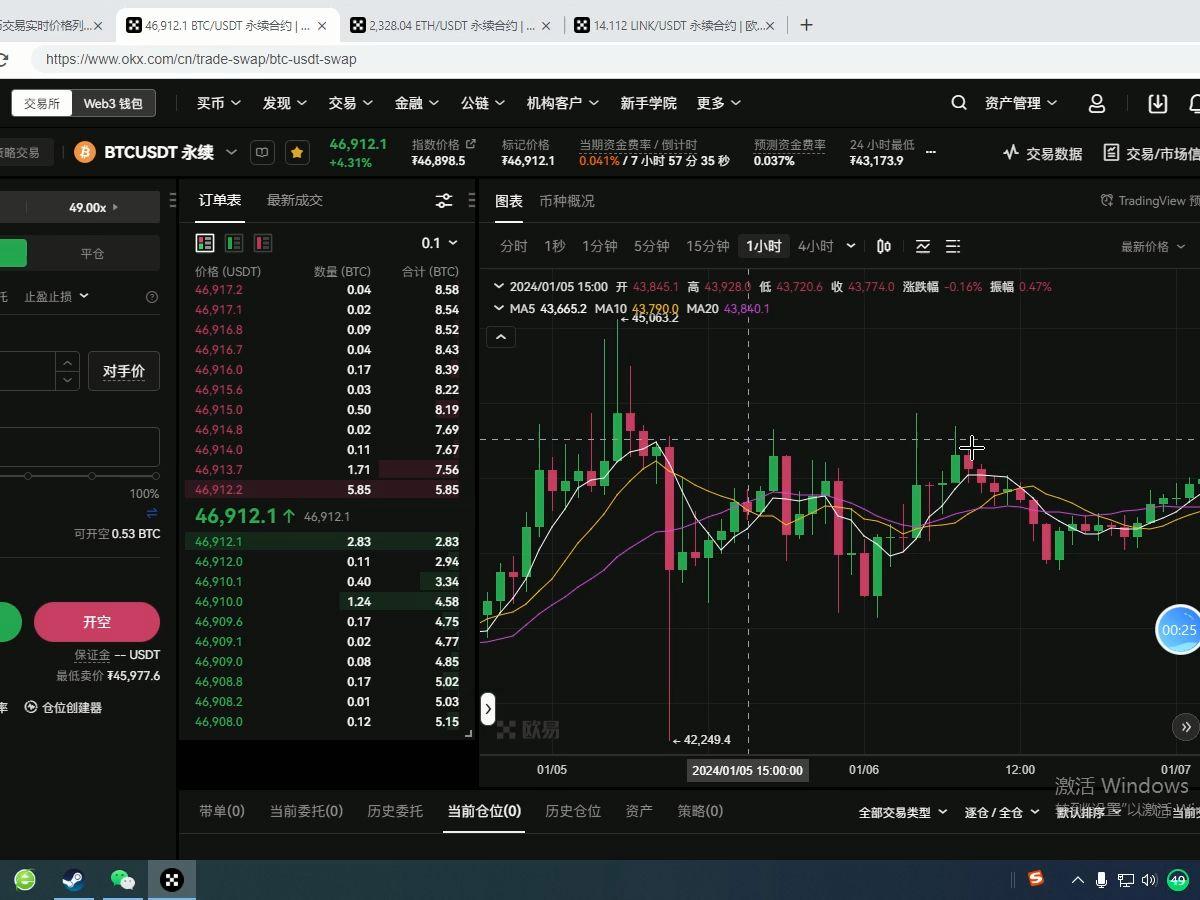Open the trading guide book icon

[x=262, y=152]
